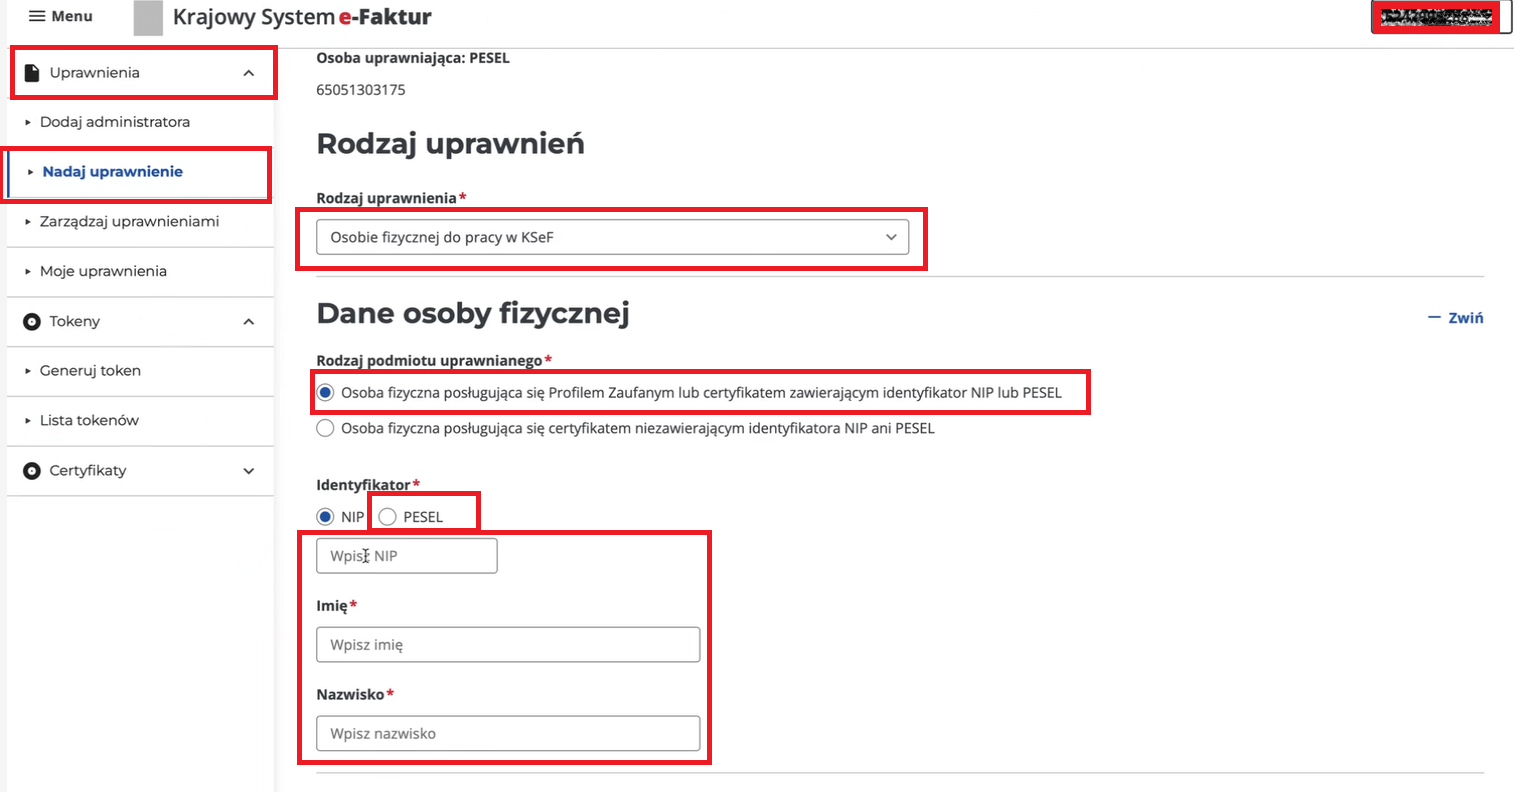Go to Moje uprawnienia

(x=103, y=271)
